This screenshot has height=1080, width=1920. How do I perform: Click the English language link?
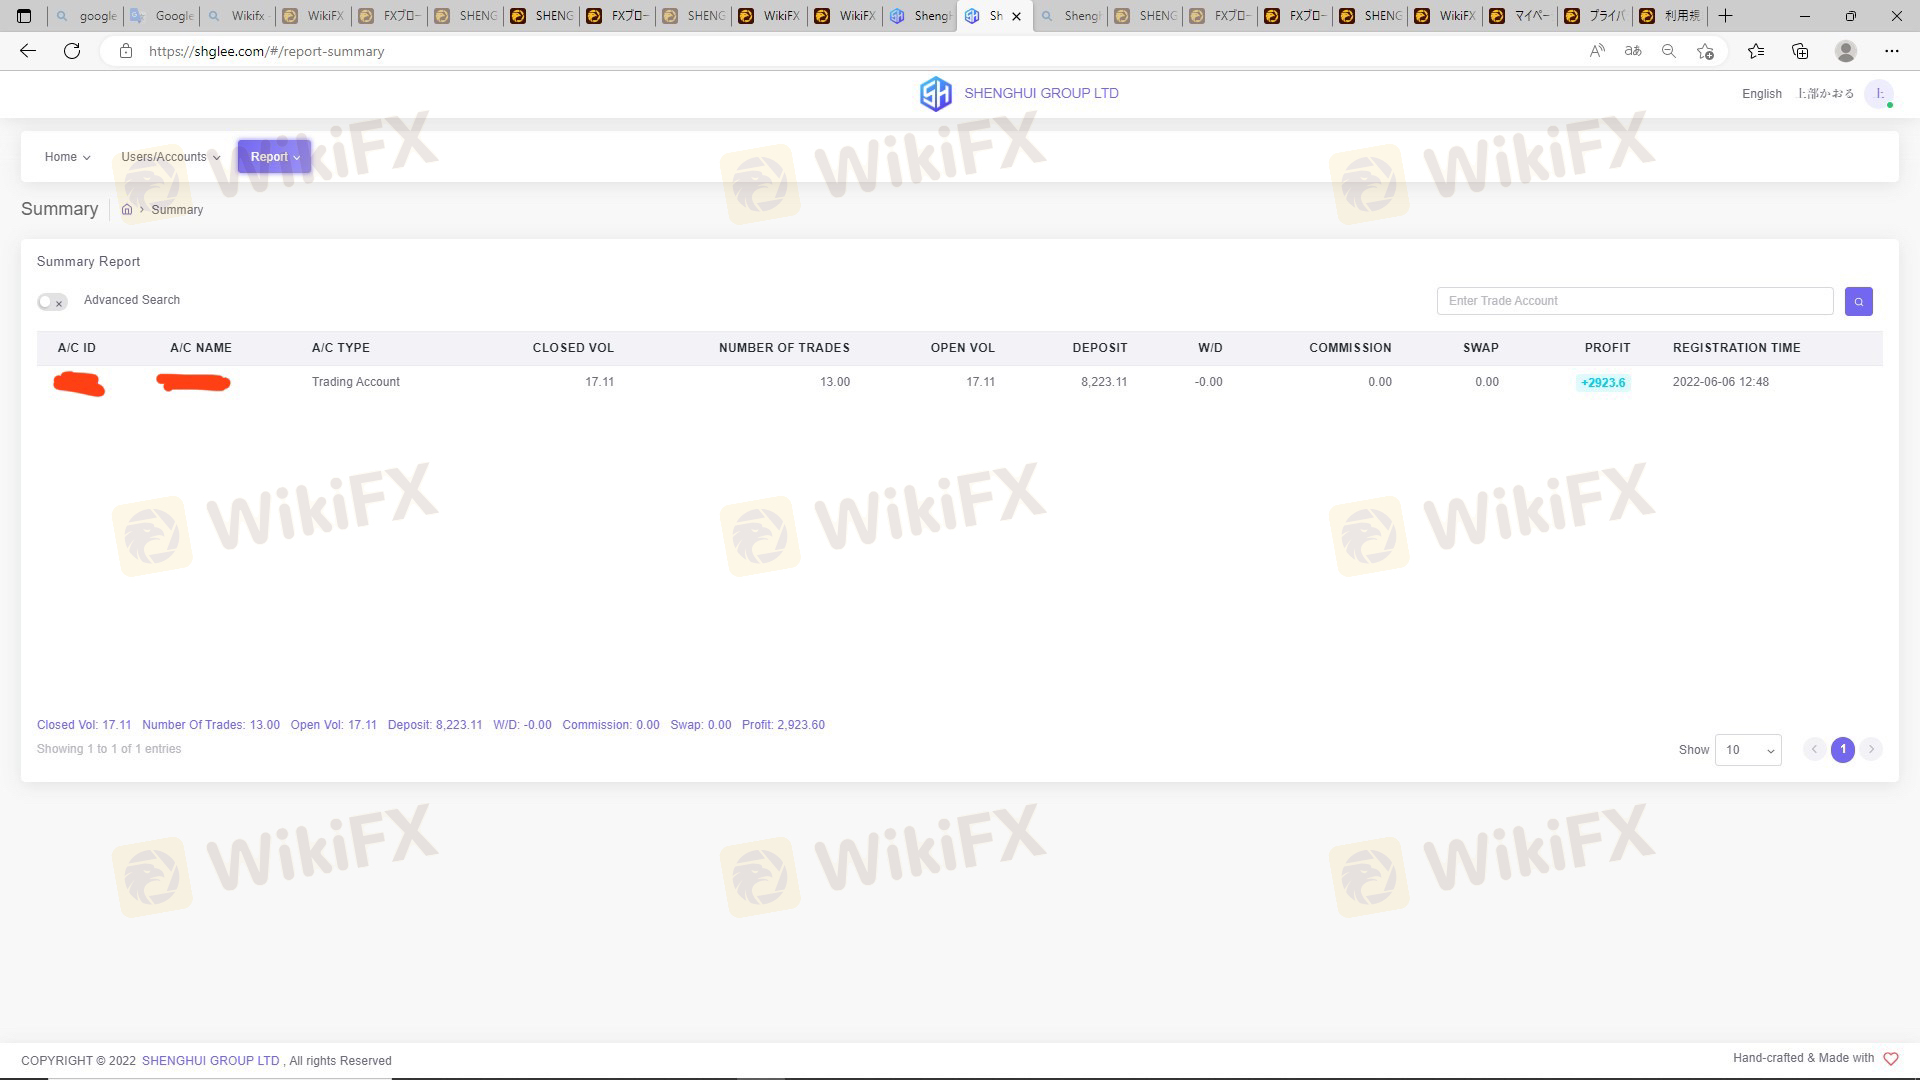click(x=1761, y=94)
